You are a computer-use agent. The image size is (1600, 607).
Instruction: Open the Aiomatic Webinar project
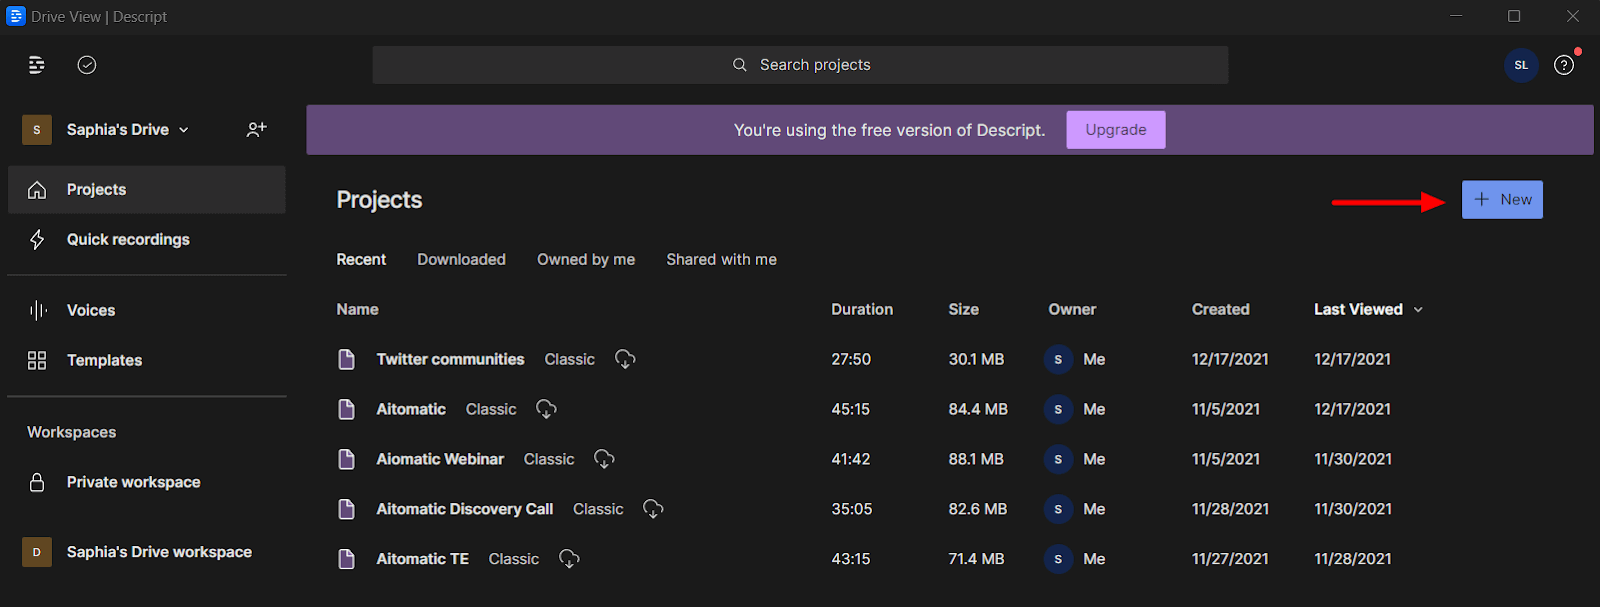point(440,459)
